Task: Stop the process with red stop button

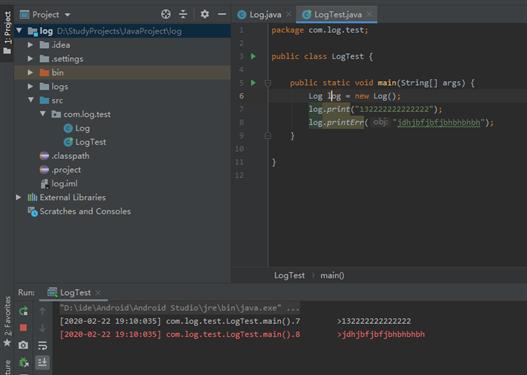Action: (23, 328)
